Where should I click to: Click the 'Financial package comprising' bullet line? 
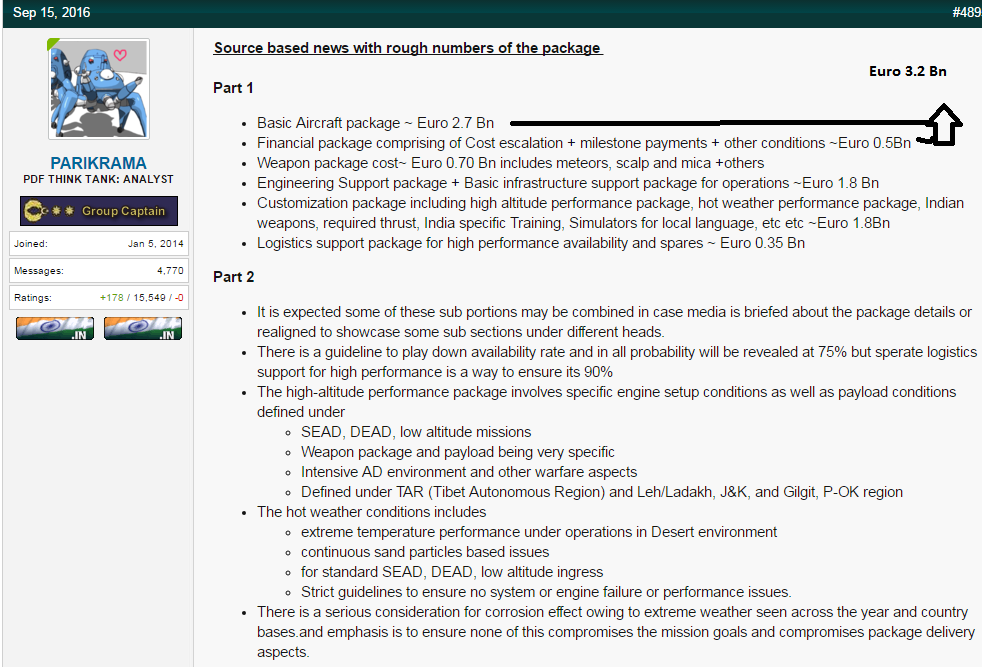pos(584,143)
